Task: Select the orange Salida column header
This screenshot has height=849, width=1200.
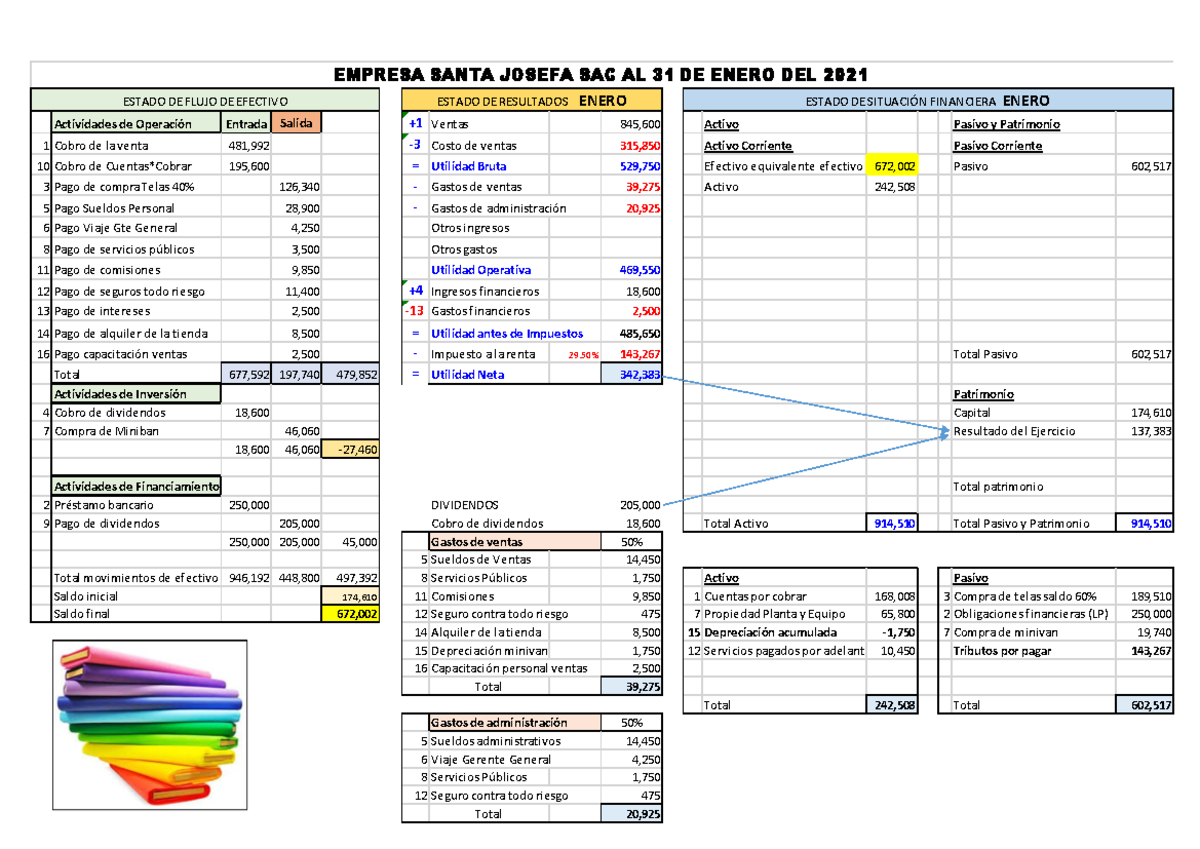Action: [x=296, y=123]
